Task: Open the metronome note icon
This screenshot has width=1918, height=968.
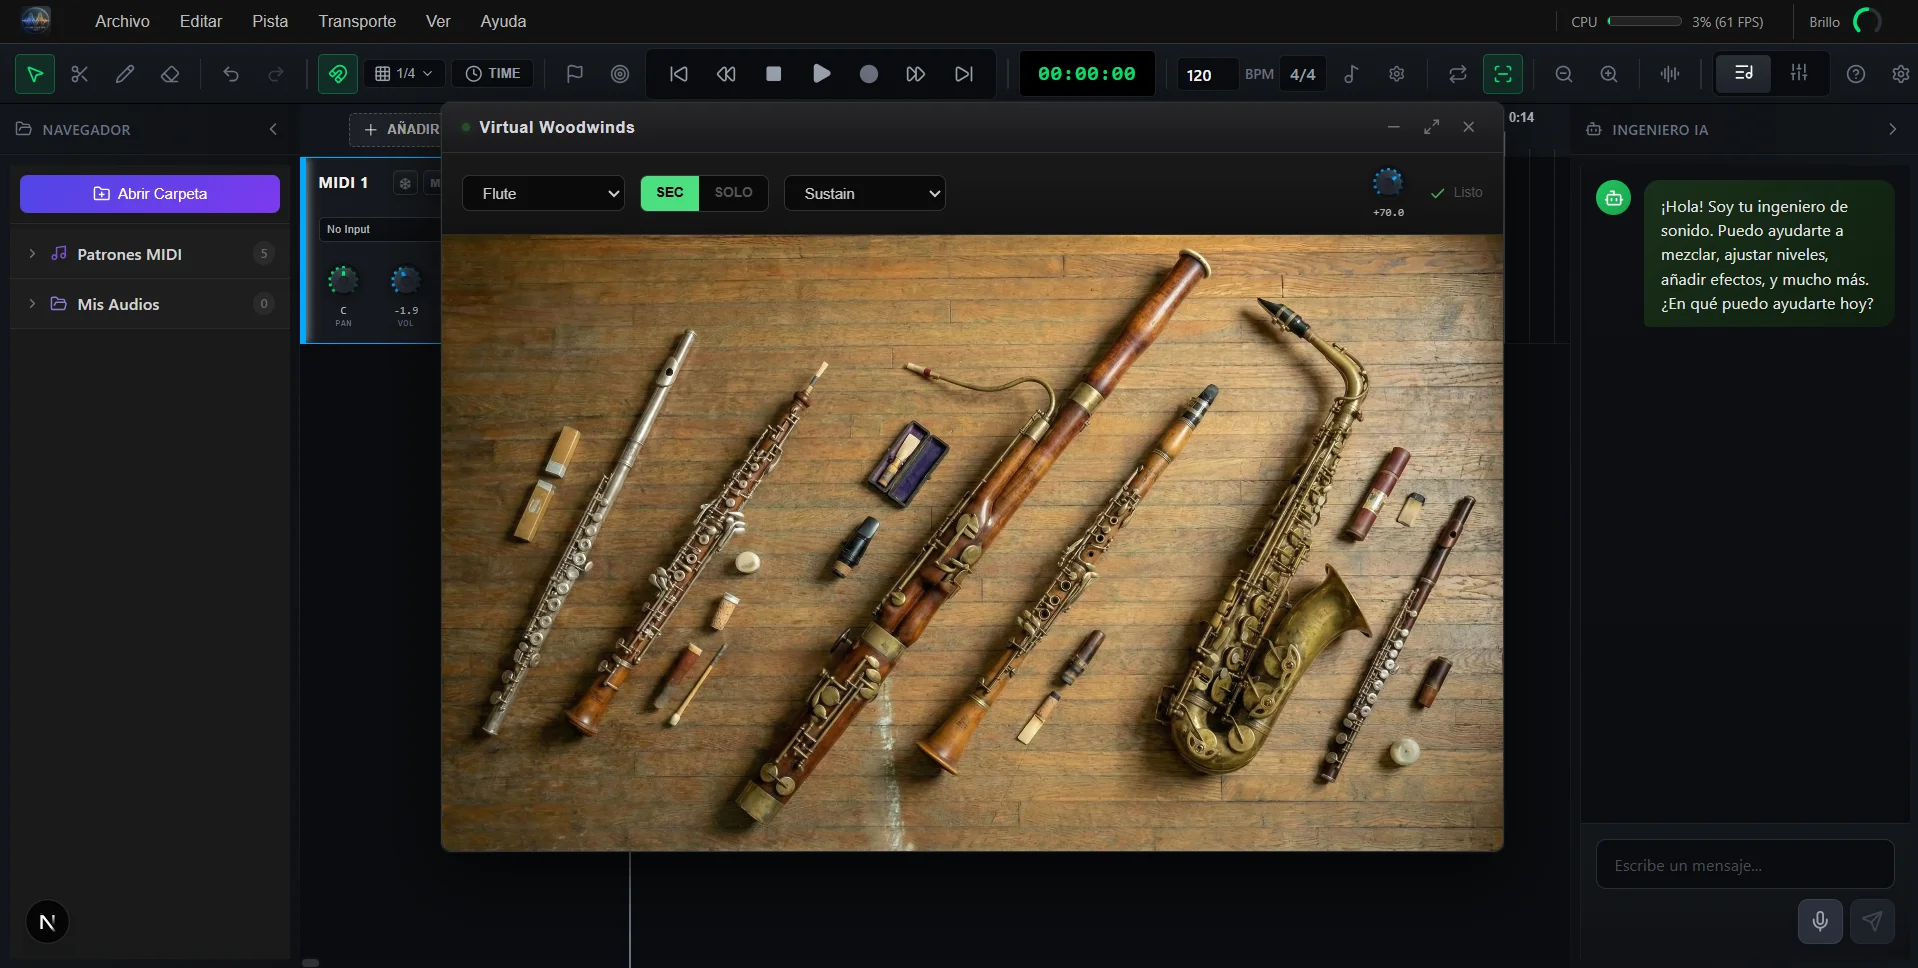Action: (x=1351, y=74)
